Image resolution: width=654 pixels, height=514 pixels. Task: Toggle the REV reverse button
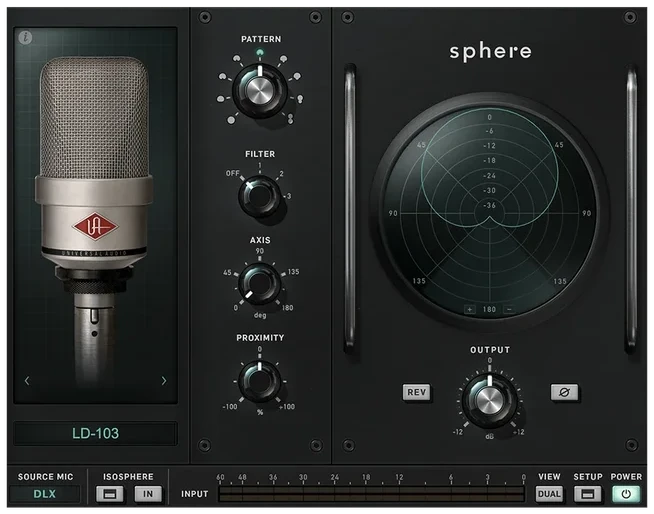click(x=417, y=392)
